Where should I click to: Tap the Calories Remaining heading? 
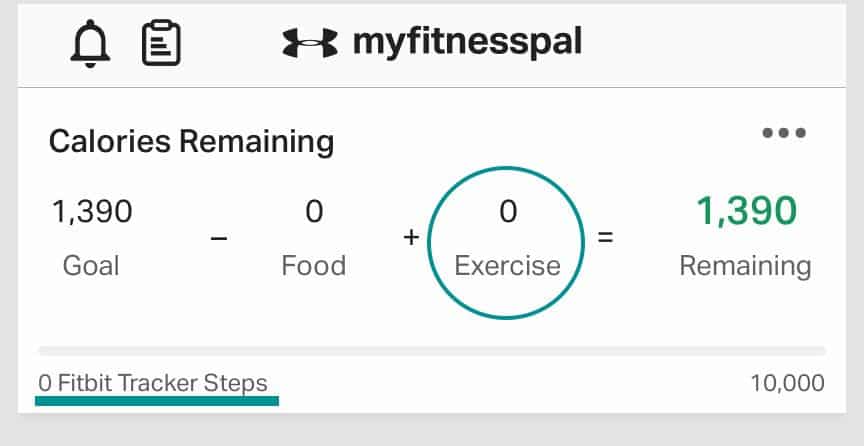(191, 141)
